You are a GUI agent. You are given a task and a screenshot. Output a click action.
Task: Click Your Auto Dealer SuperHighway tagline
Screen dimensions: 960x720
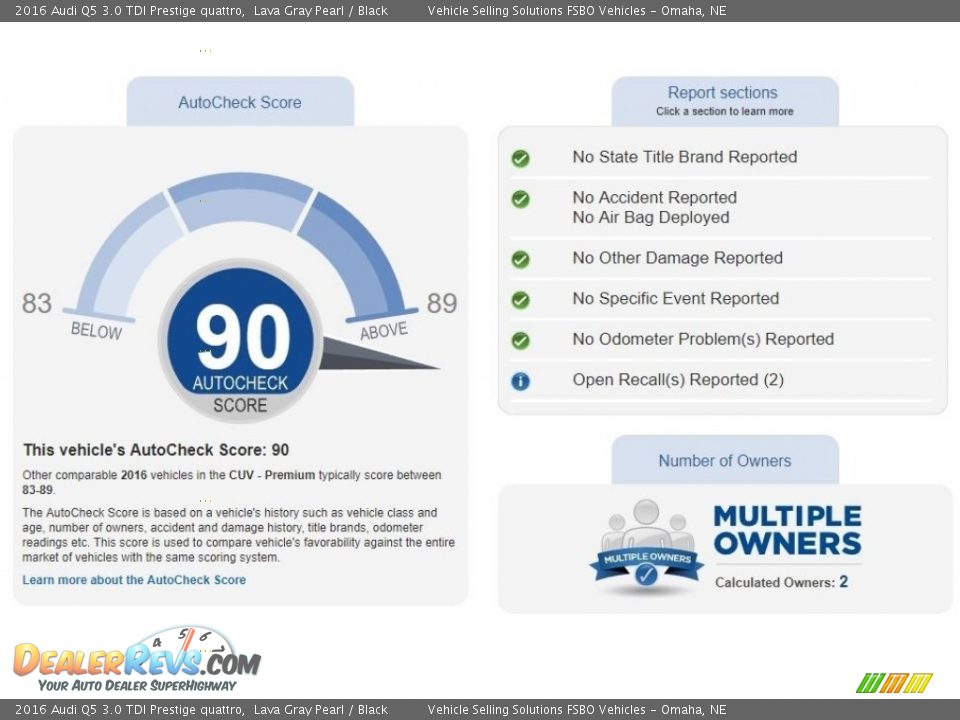tap(137, 686)
